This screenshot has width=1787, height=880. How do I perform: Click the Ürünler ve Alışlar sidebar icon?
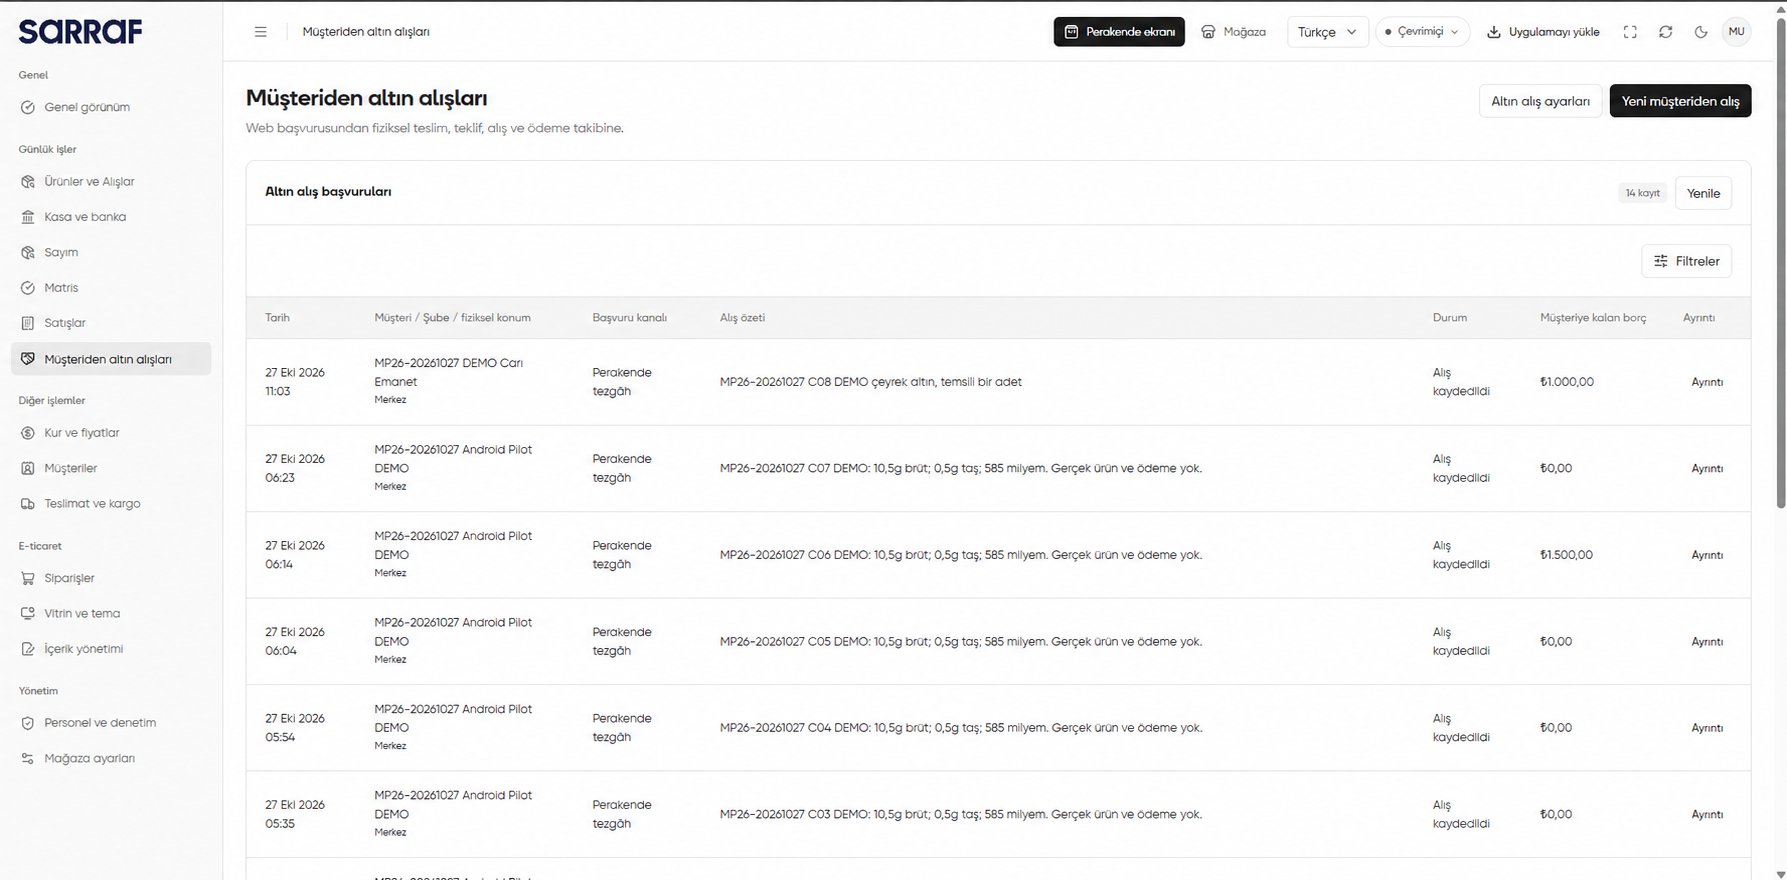(x=28, y=182)
